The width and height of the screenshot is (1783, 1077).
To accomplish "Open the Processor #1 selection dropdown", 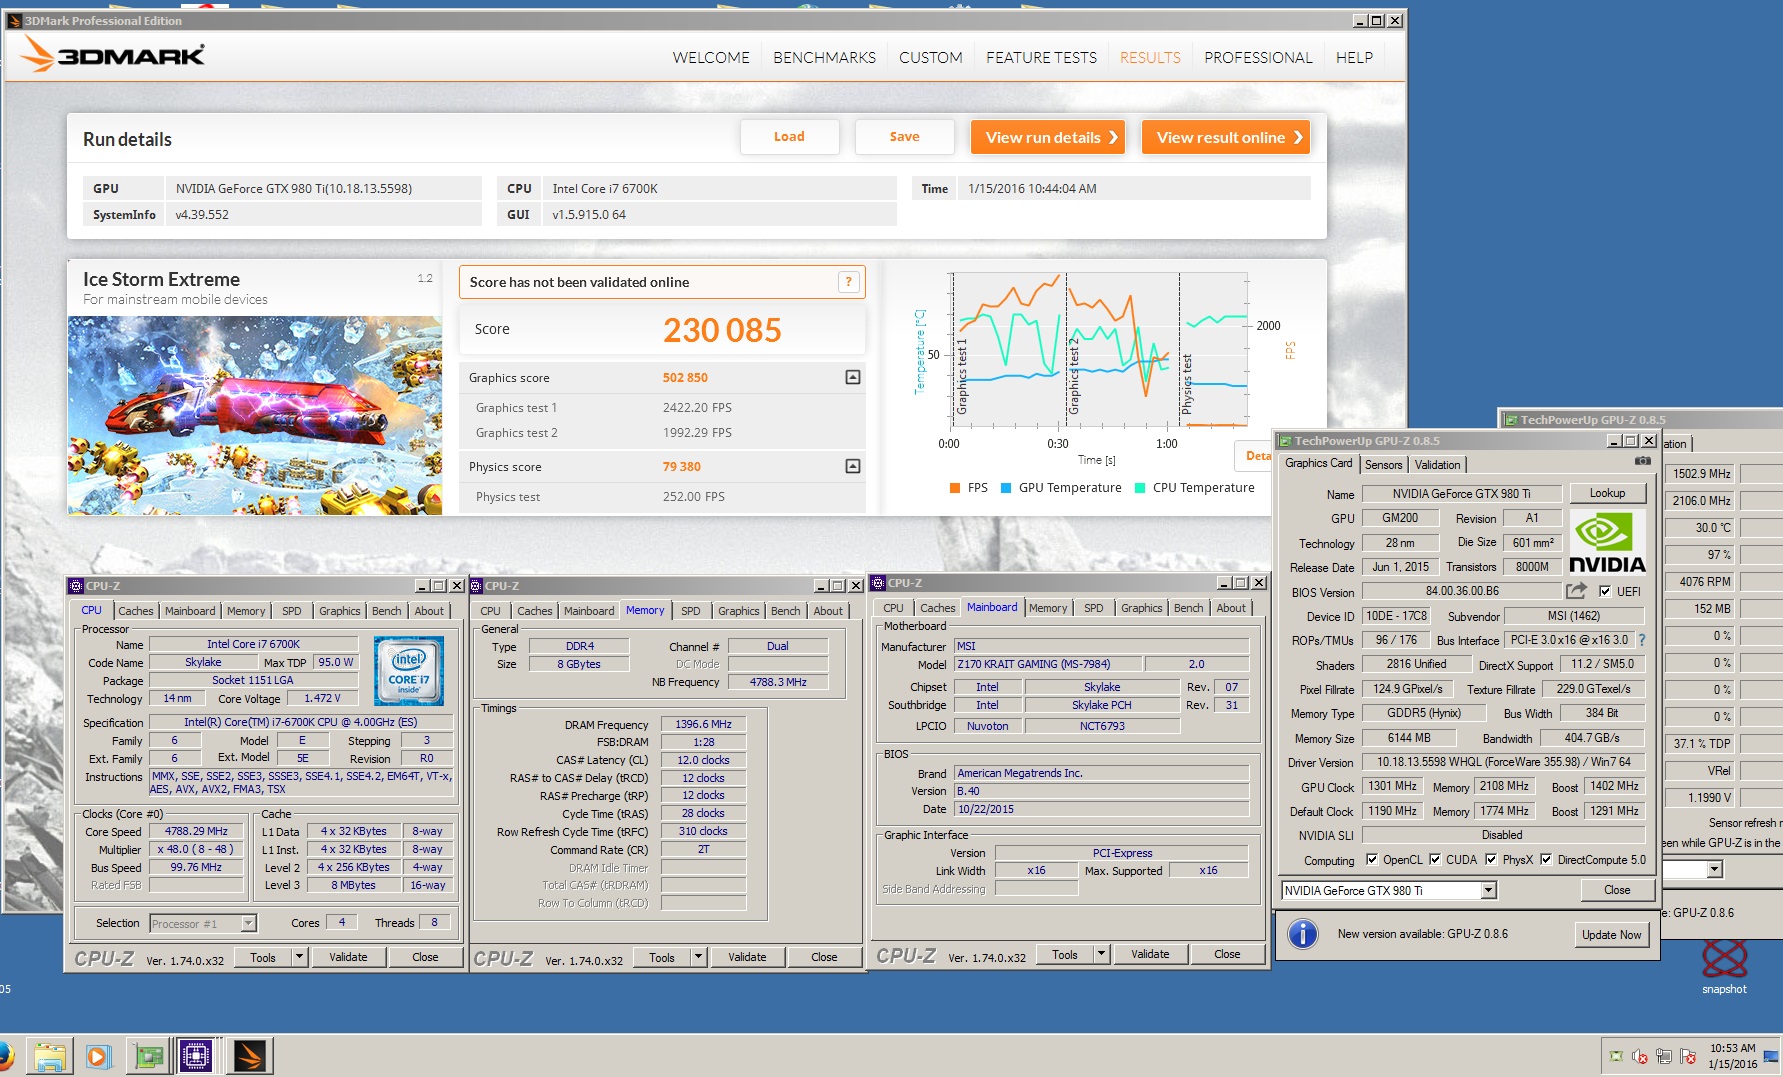I will pyautogui.click(x=248, y=923).
